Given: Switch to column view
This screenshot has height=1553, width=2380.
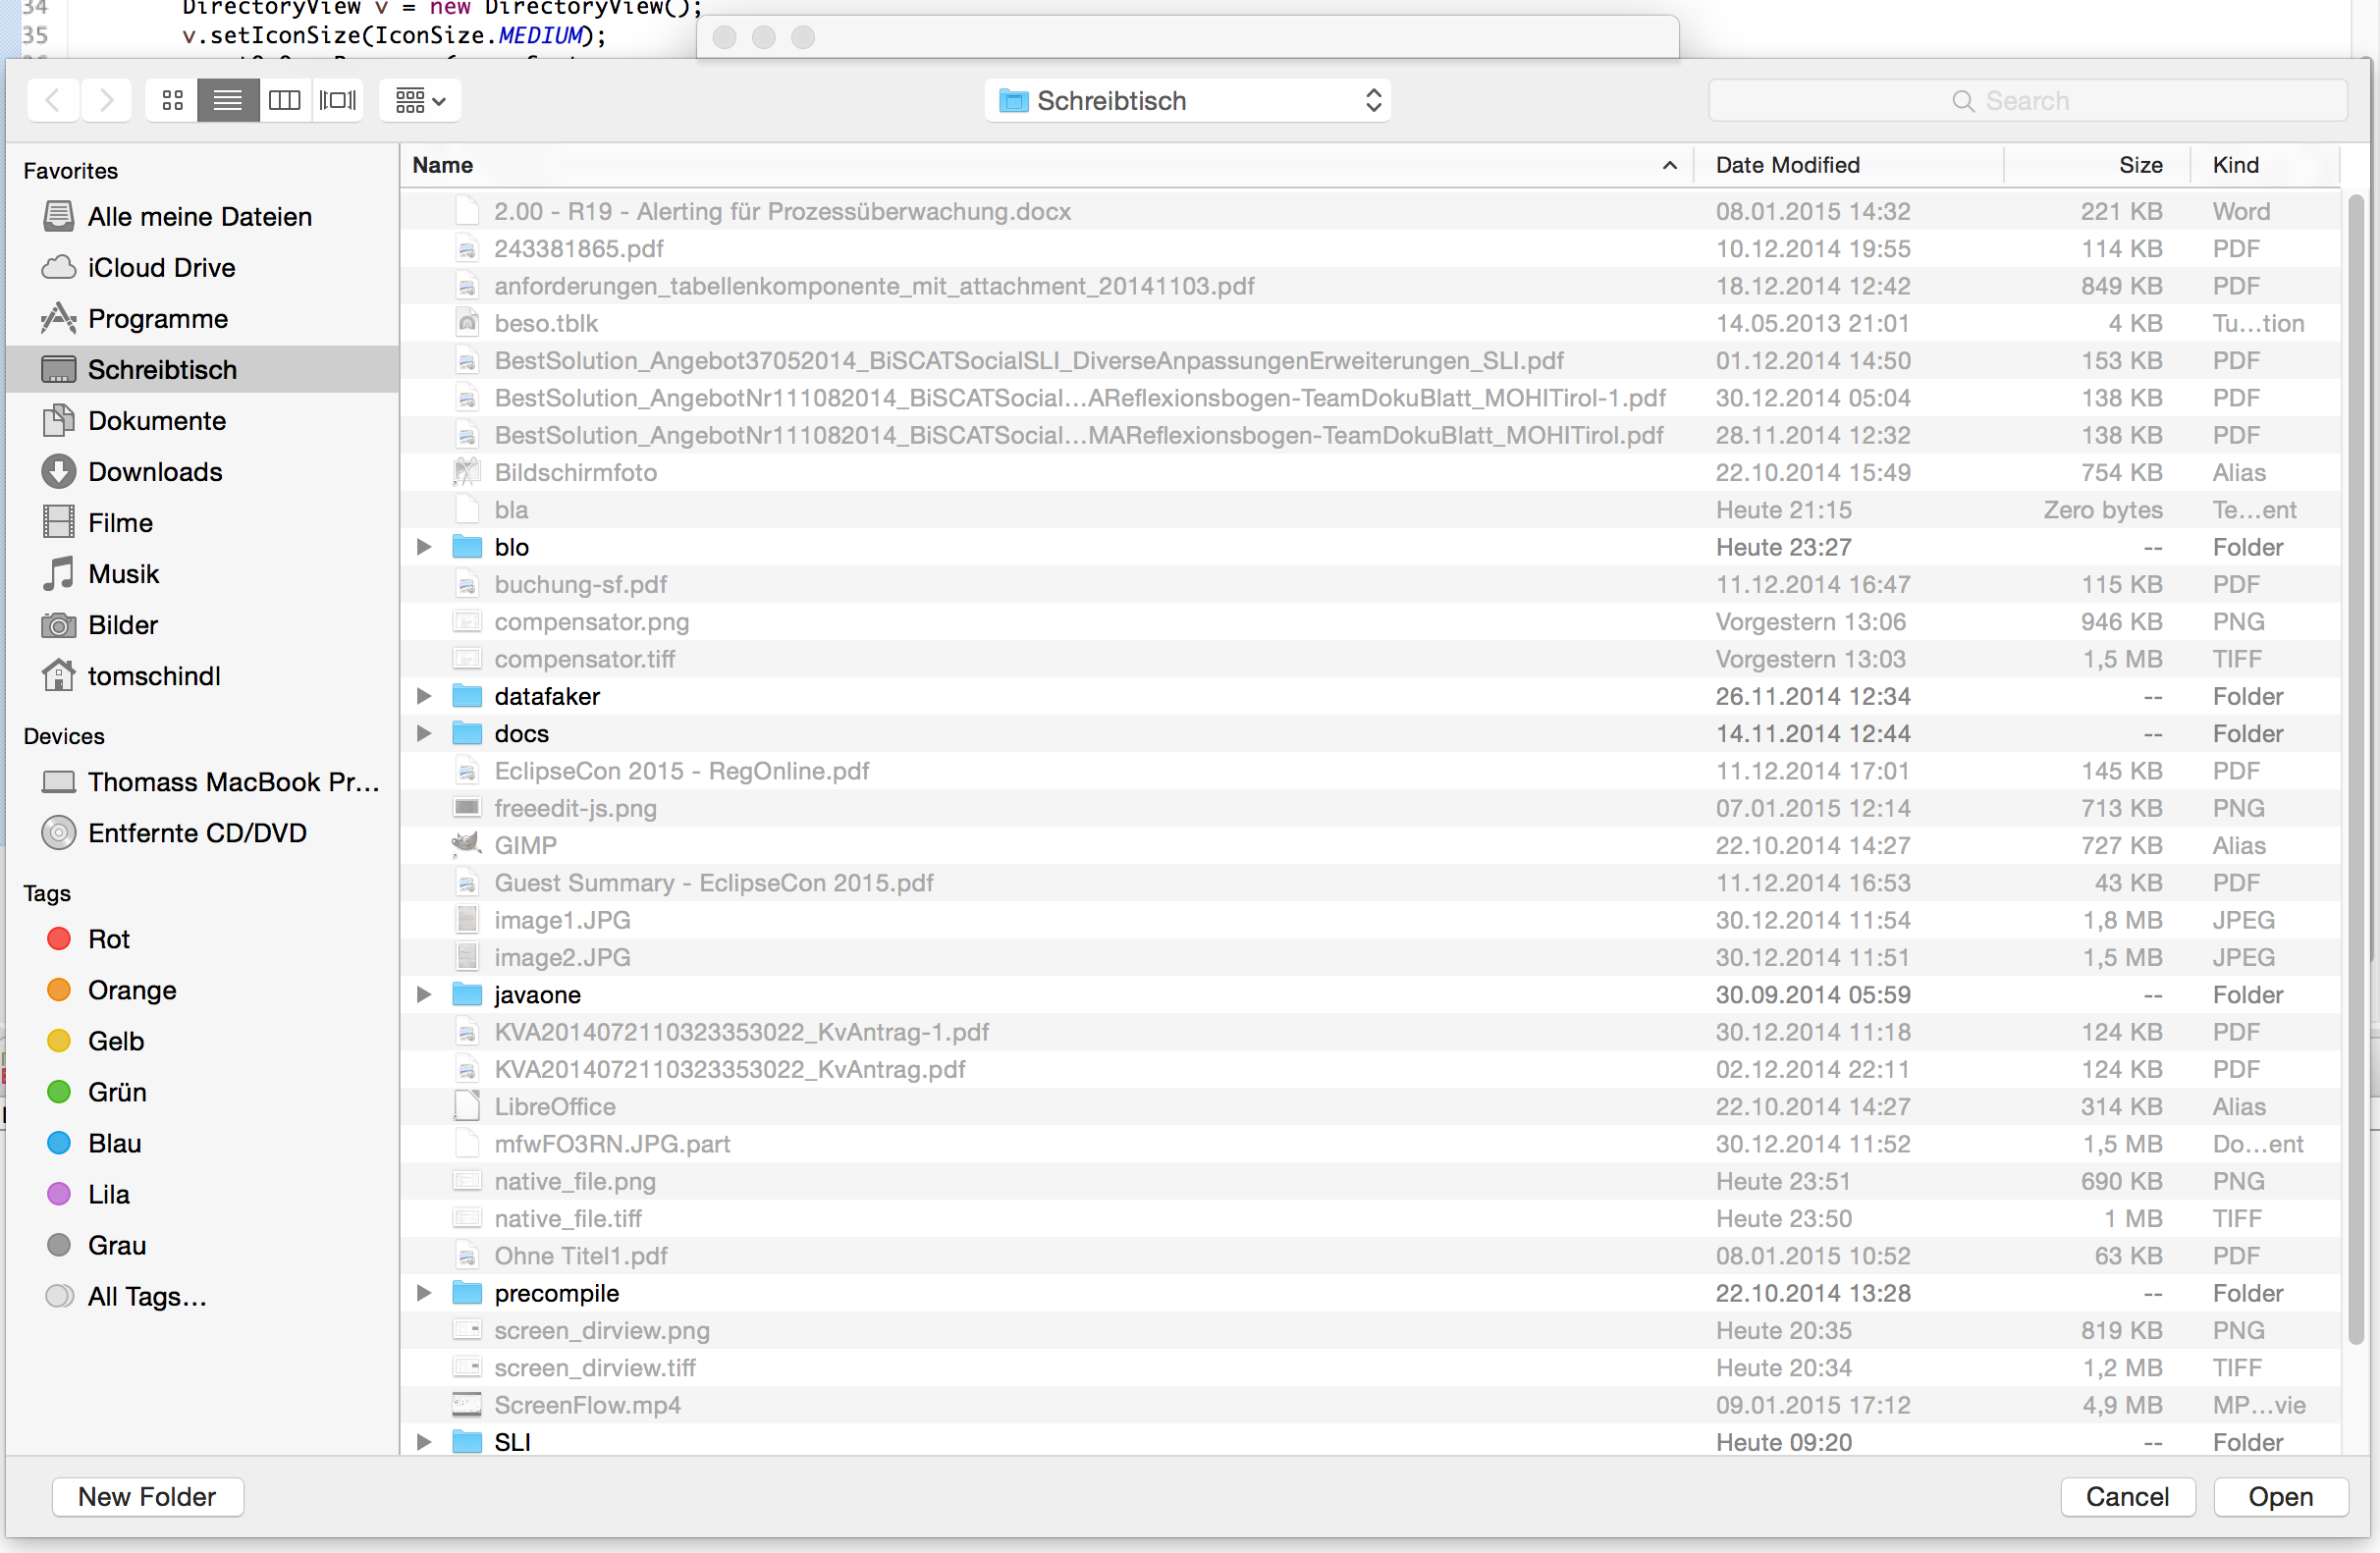Looking at the screenshot, I should pos(285,100).
